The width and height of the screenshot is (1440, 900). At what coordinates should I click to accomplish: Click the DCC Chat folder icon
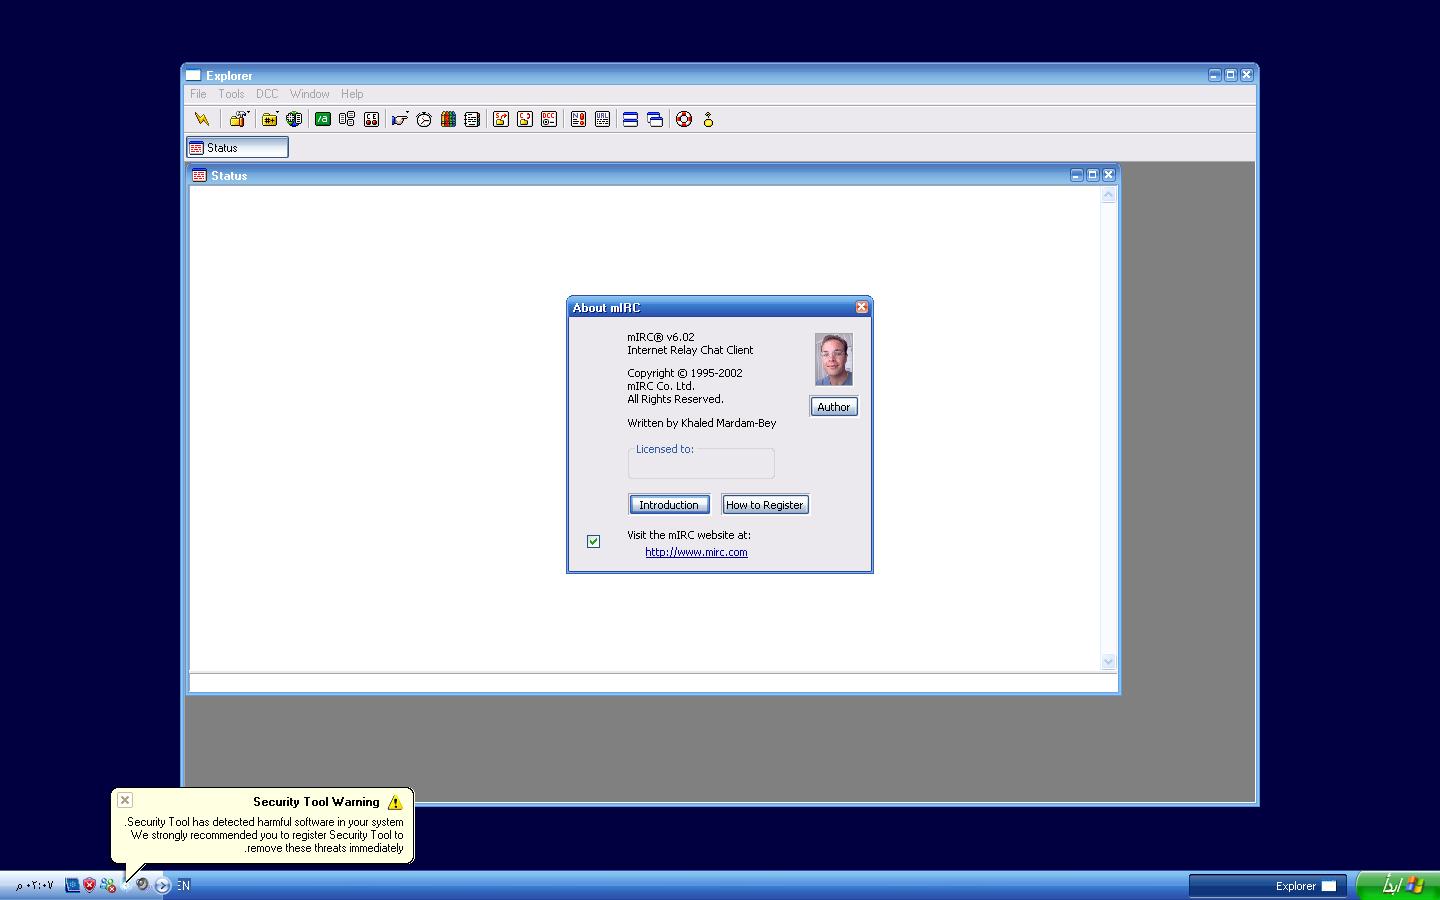click(x=525, y=119)
